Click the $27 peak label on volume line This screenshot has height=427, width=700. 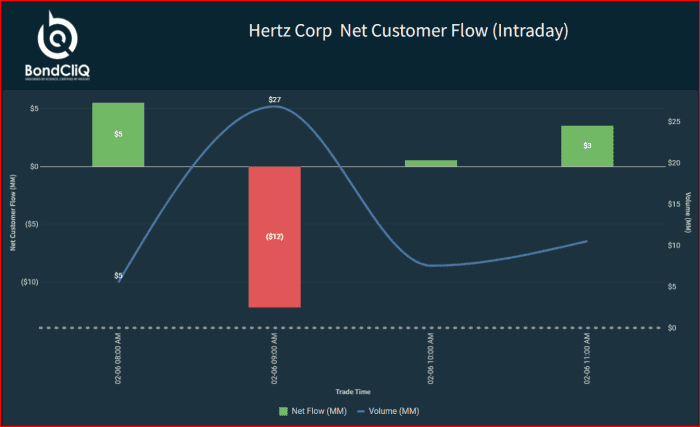pyautogui.click(x=275, y=100)
